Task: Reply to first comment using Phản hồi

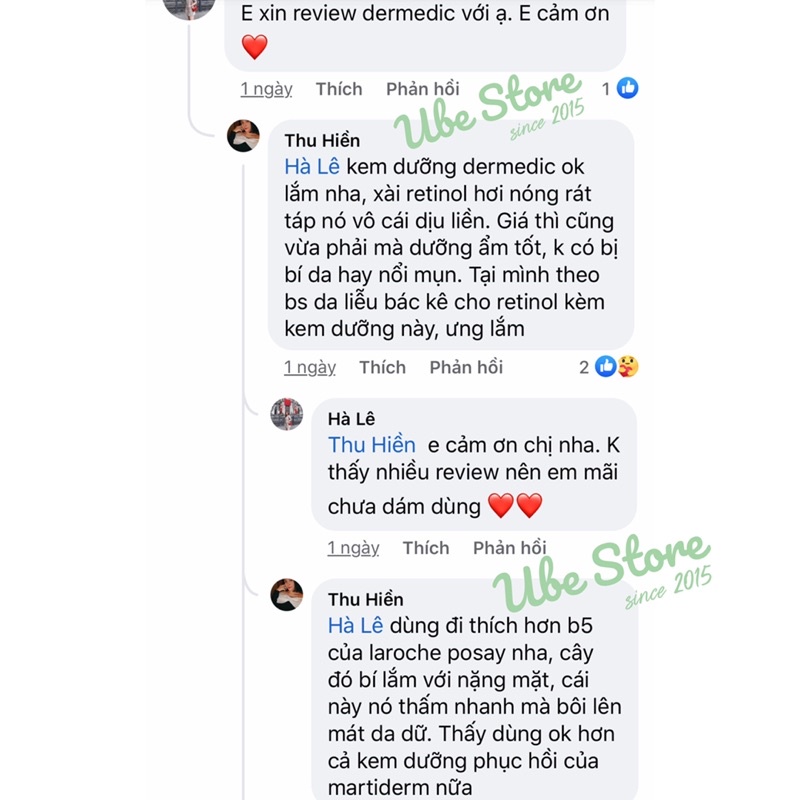Action: 422,89
